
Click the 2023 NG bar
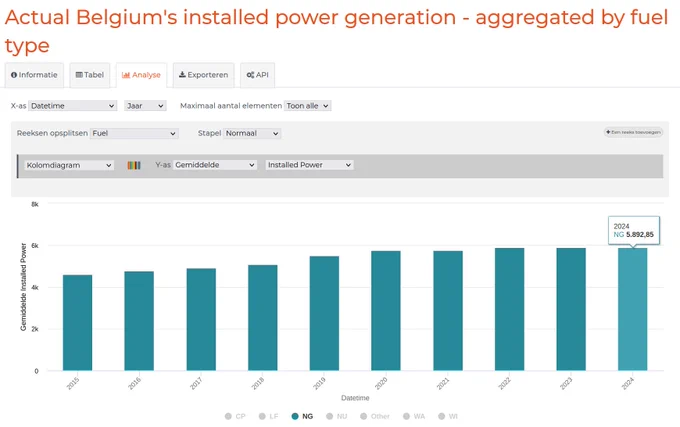[571, 310]
